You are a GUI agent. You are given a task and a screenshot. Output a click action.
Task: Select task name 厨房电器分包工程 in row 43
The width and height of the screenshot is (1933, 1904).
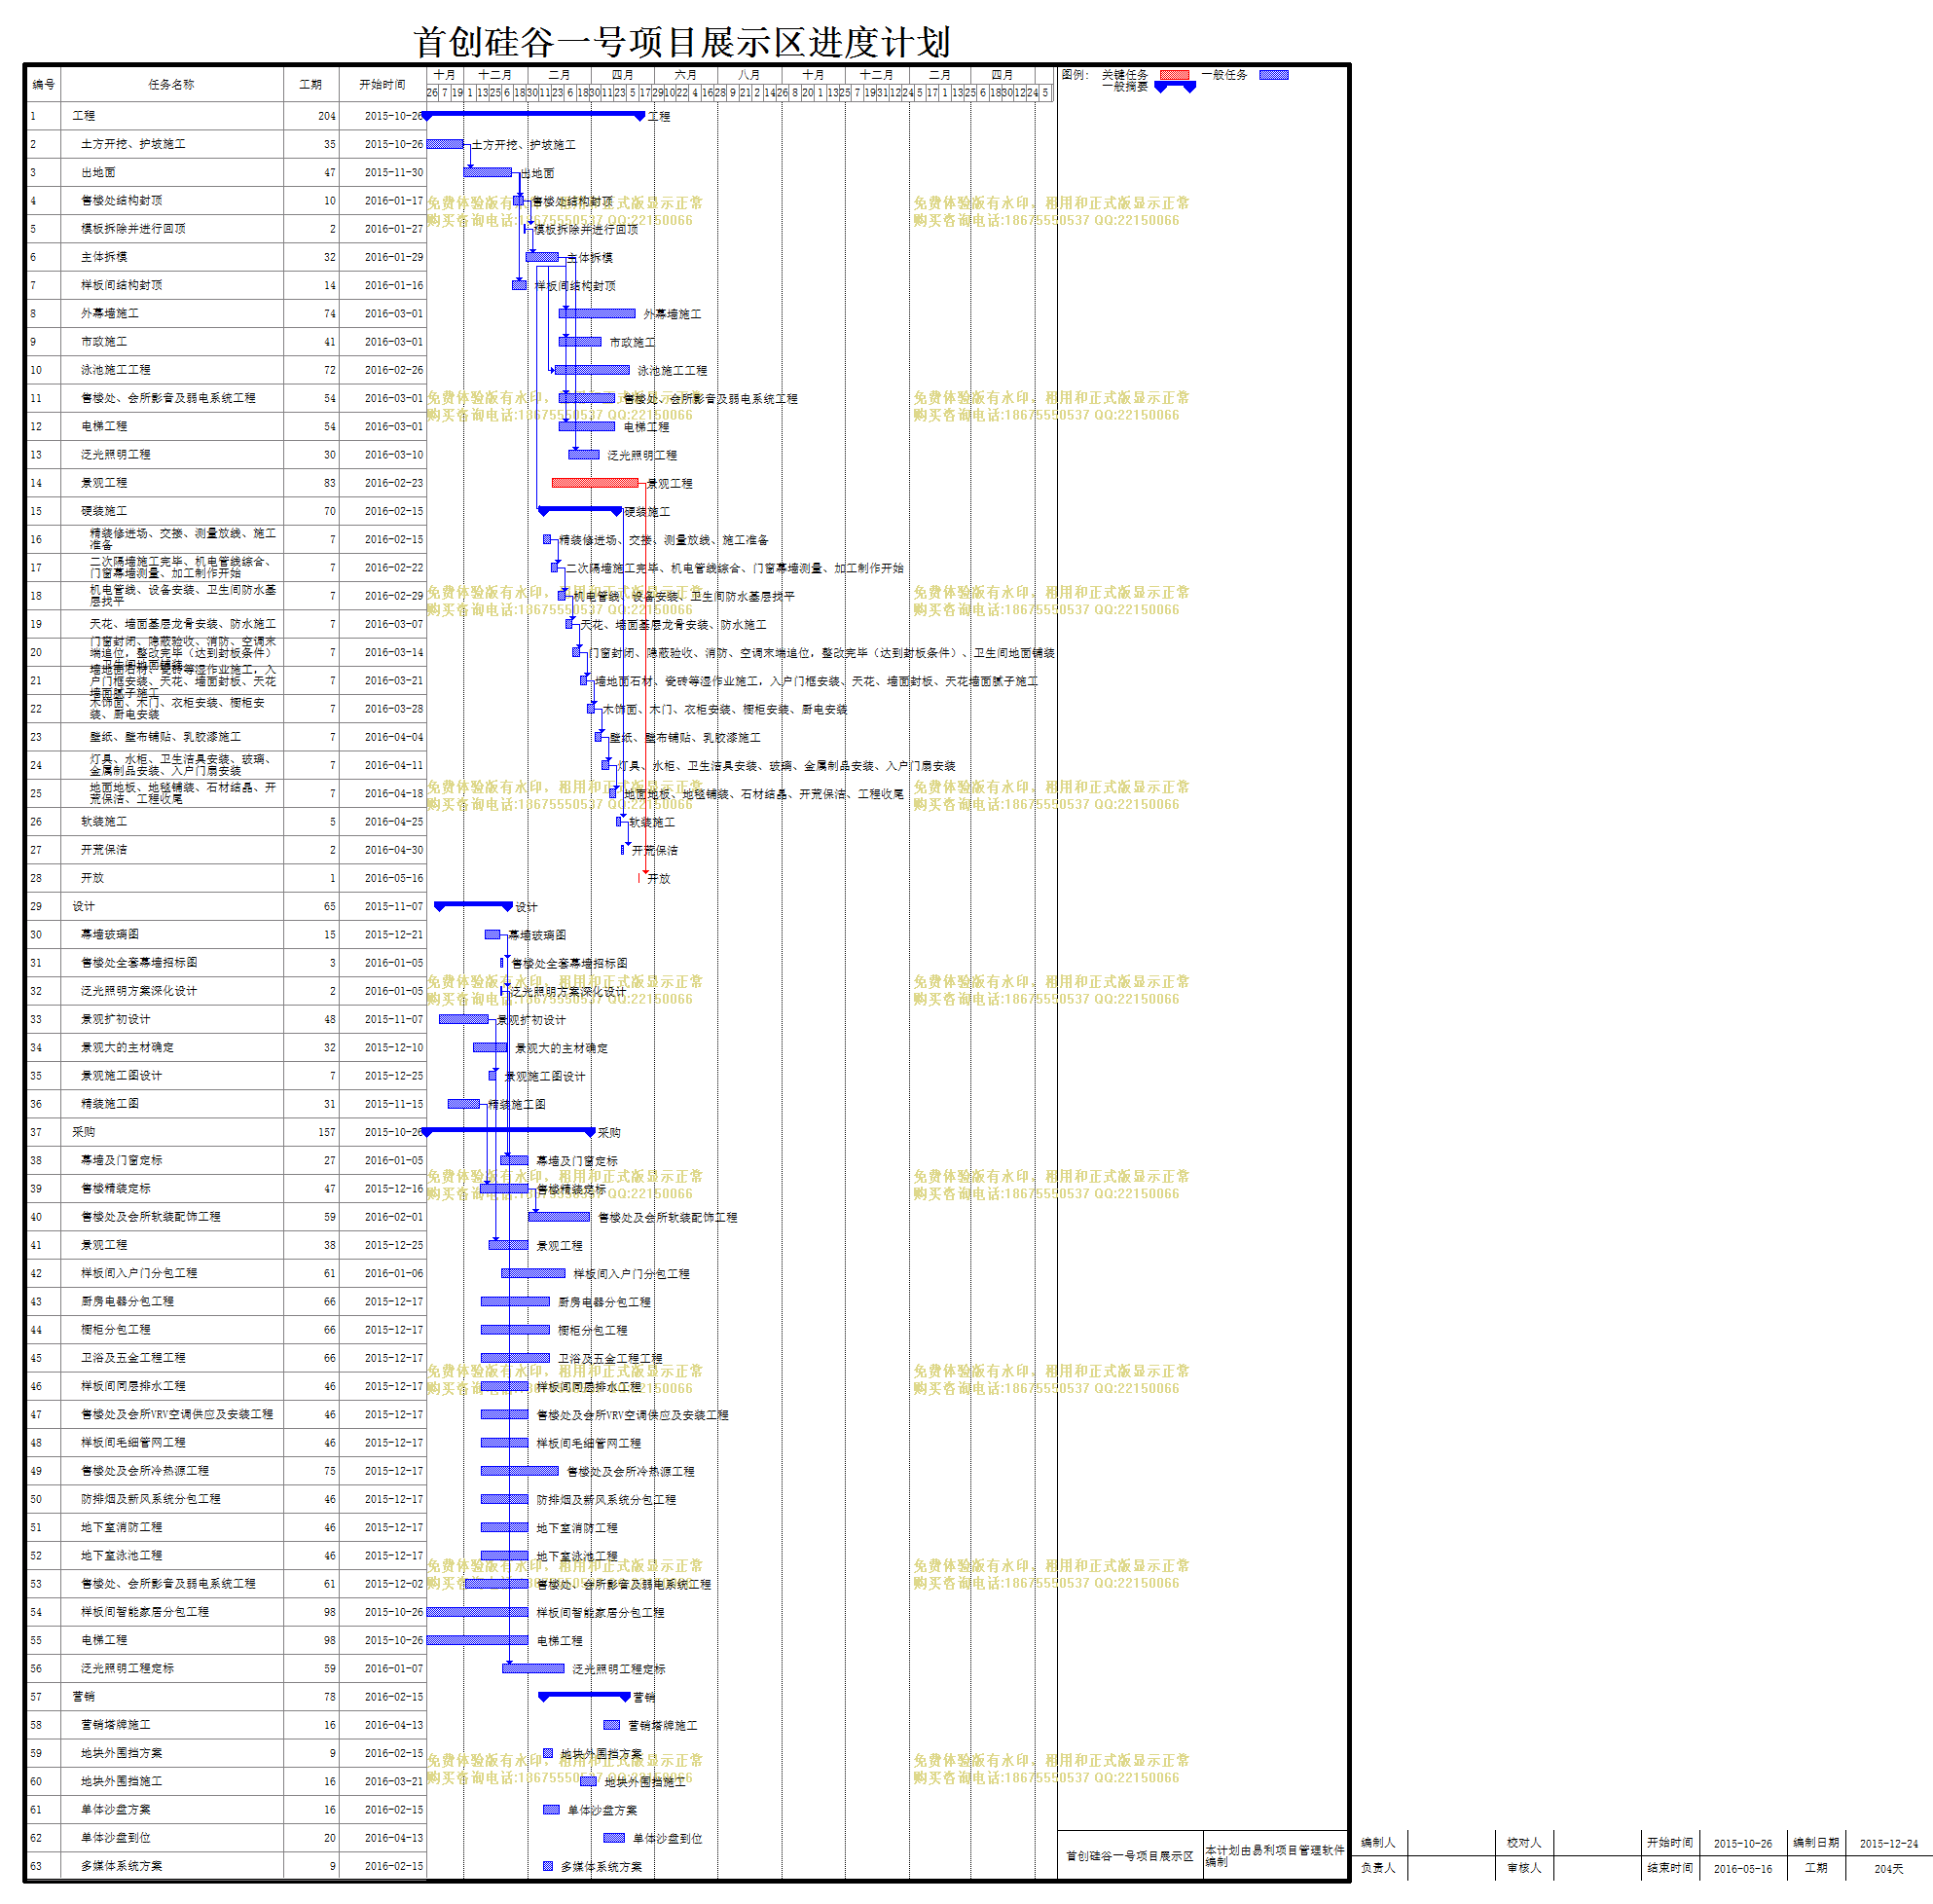[127, 1302]
